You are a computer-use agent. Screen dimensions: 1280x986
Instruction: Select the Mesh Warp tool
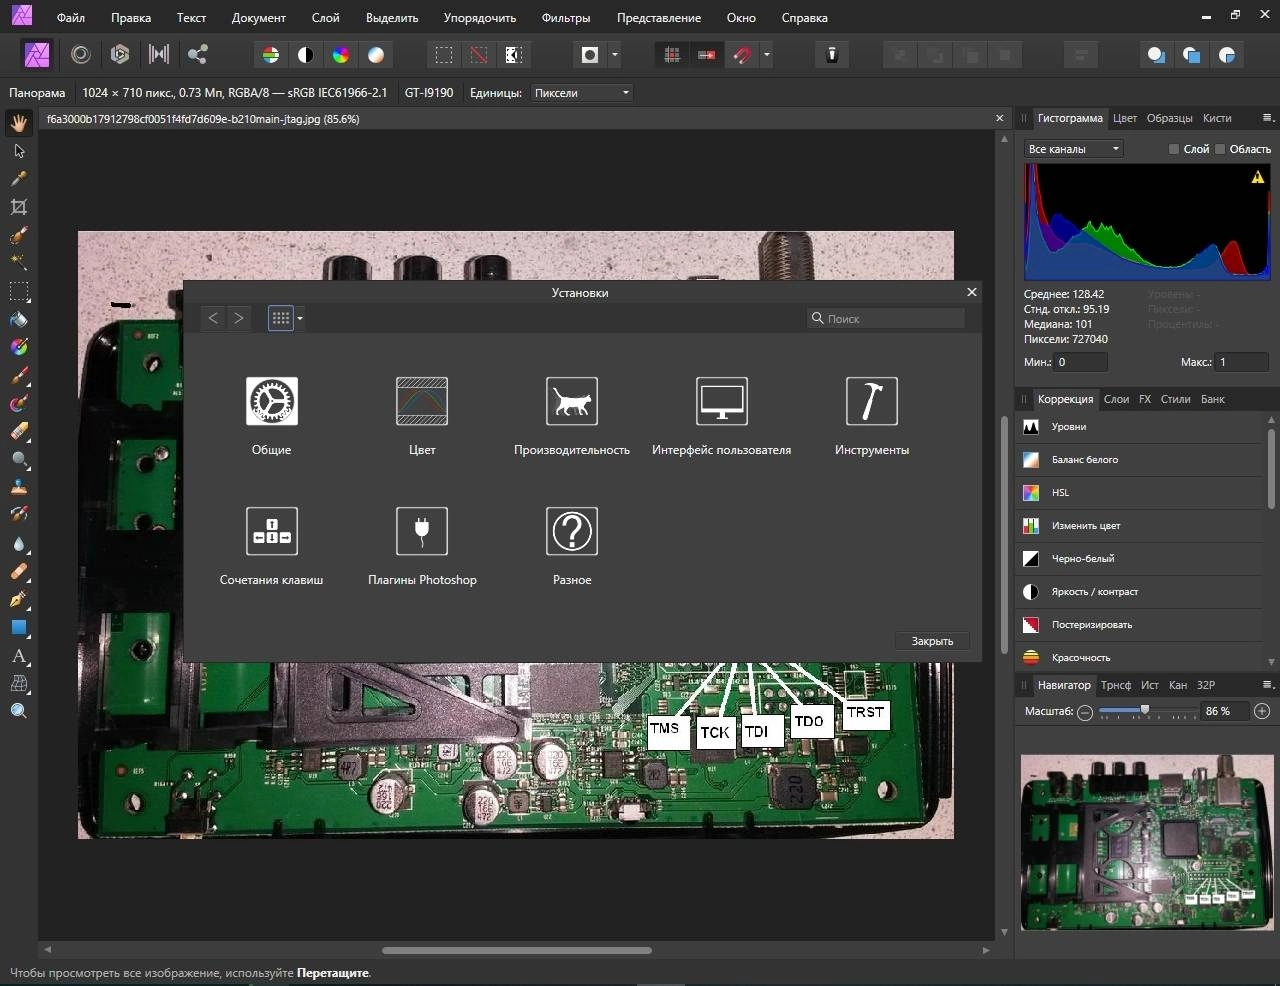(19, 684)
